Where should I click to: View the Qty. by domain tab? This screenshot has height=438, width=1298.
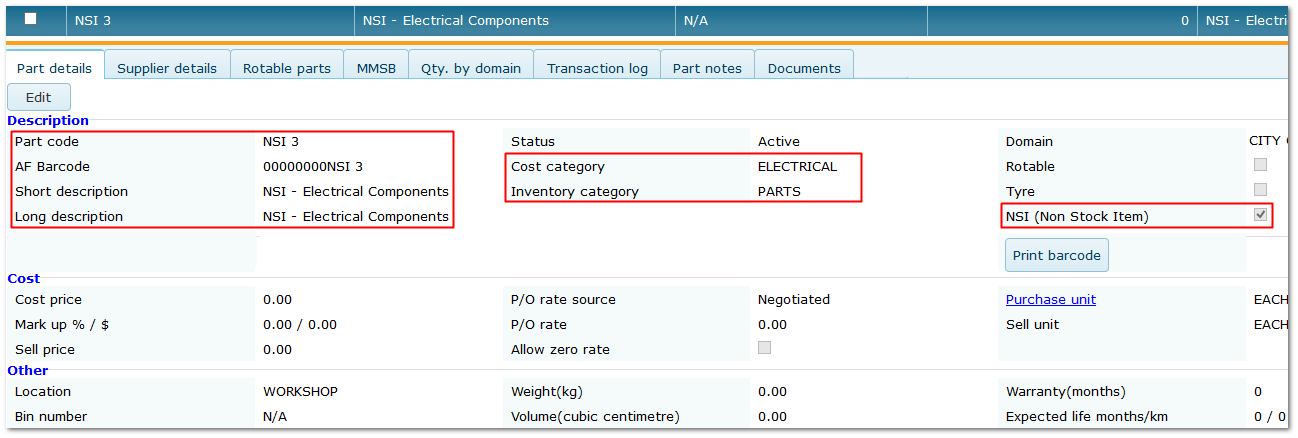pos(470,68)
